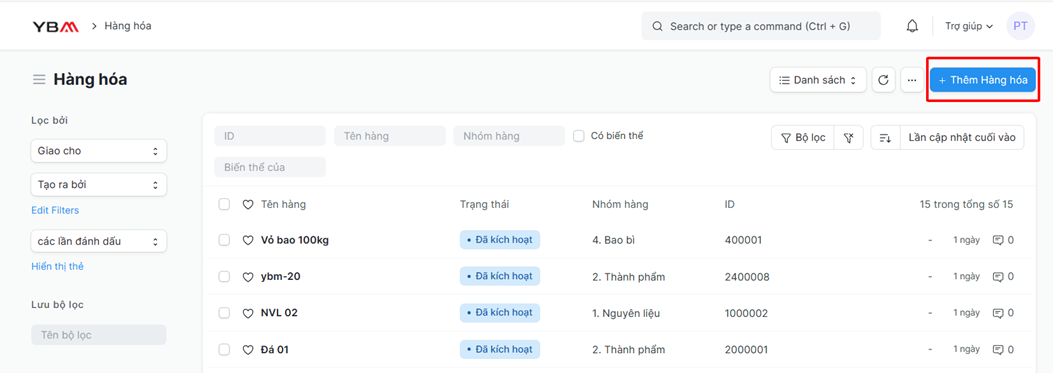The height and width of the screenshot is (373, 1053).
Task: Select all rows with header checkbox
Action: click(x=224, y=204)
